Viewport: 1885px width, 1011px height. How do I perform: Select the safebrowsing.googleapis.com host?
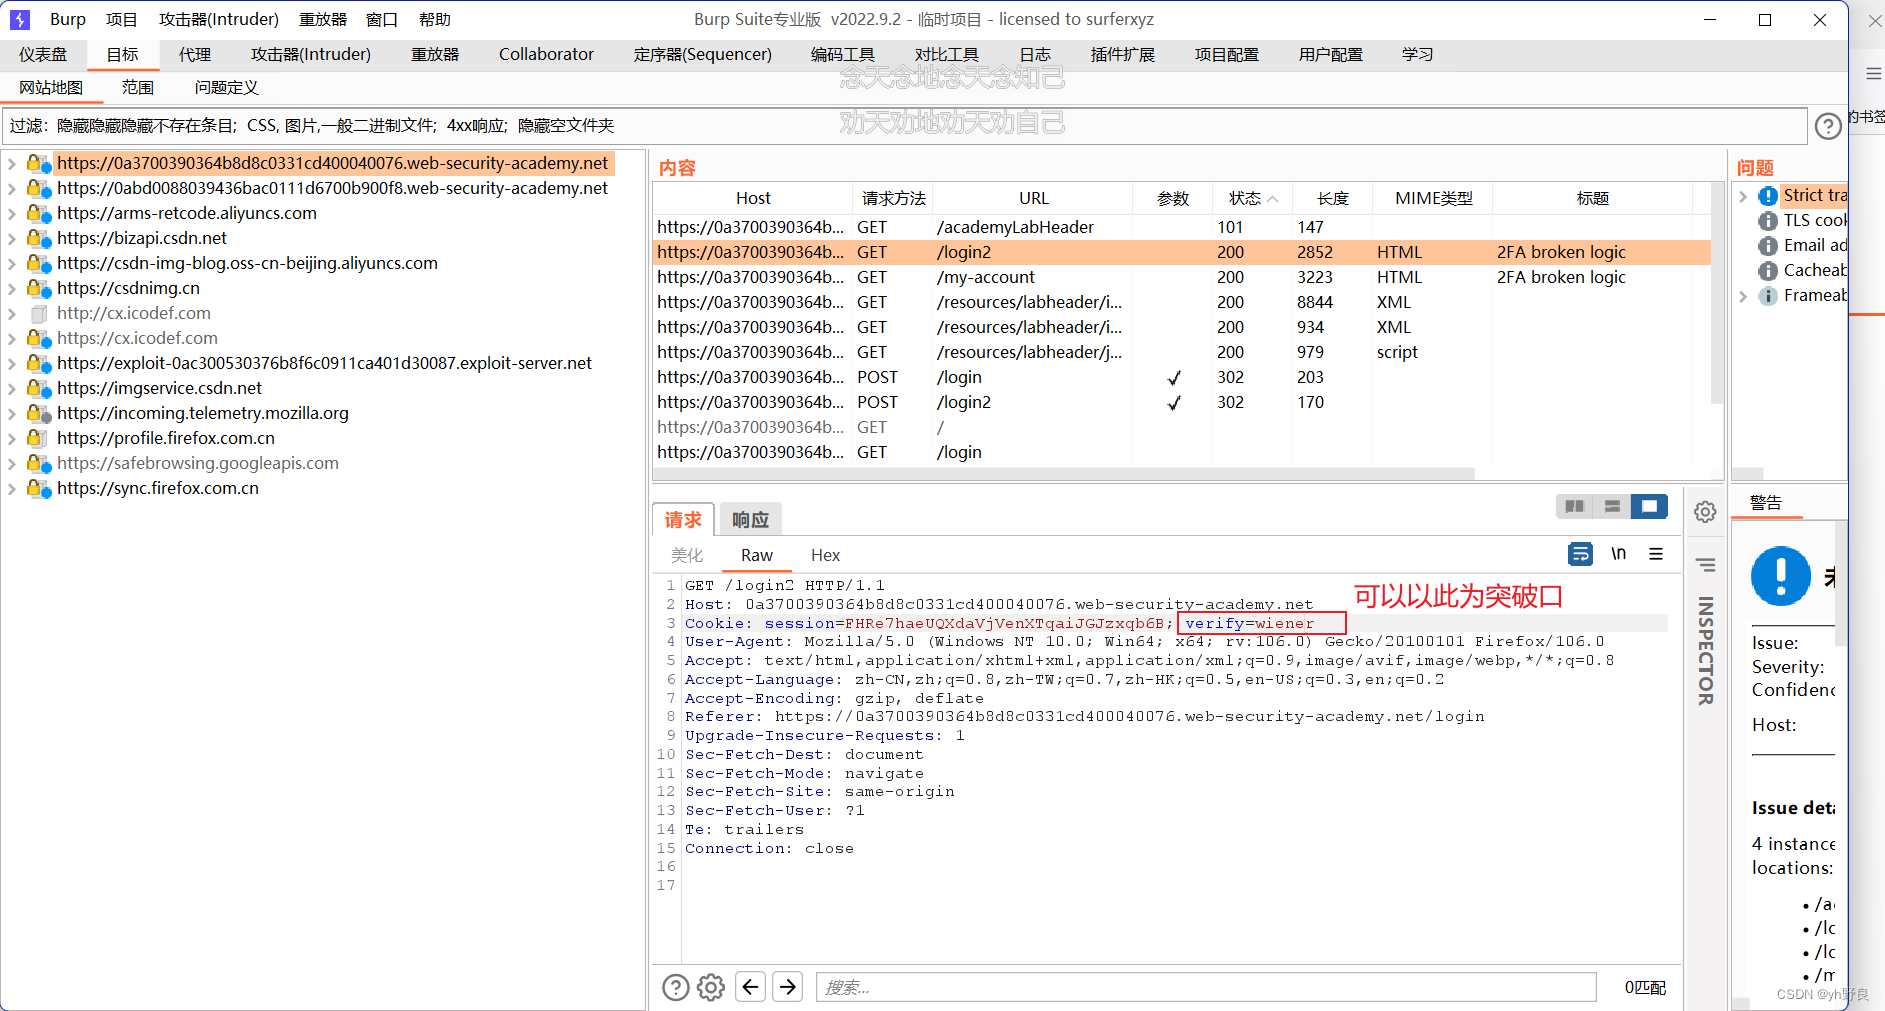pyautogui.click(x=198, y=463)
